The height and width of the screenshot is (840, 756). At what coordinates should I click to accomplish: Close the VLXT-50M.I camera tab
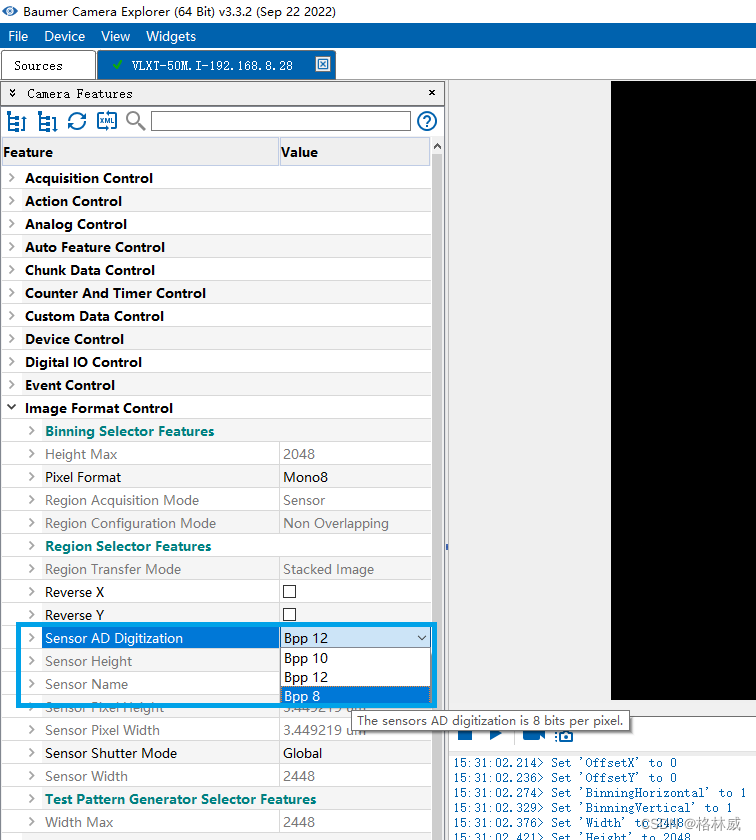point(323,64)
